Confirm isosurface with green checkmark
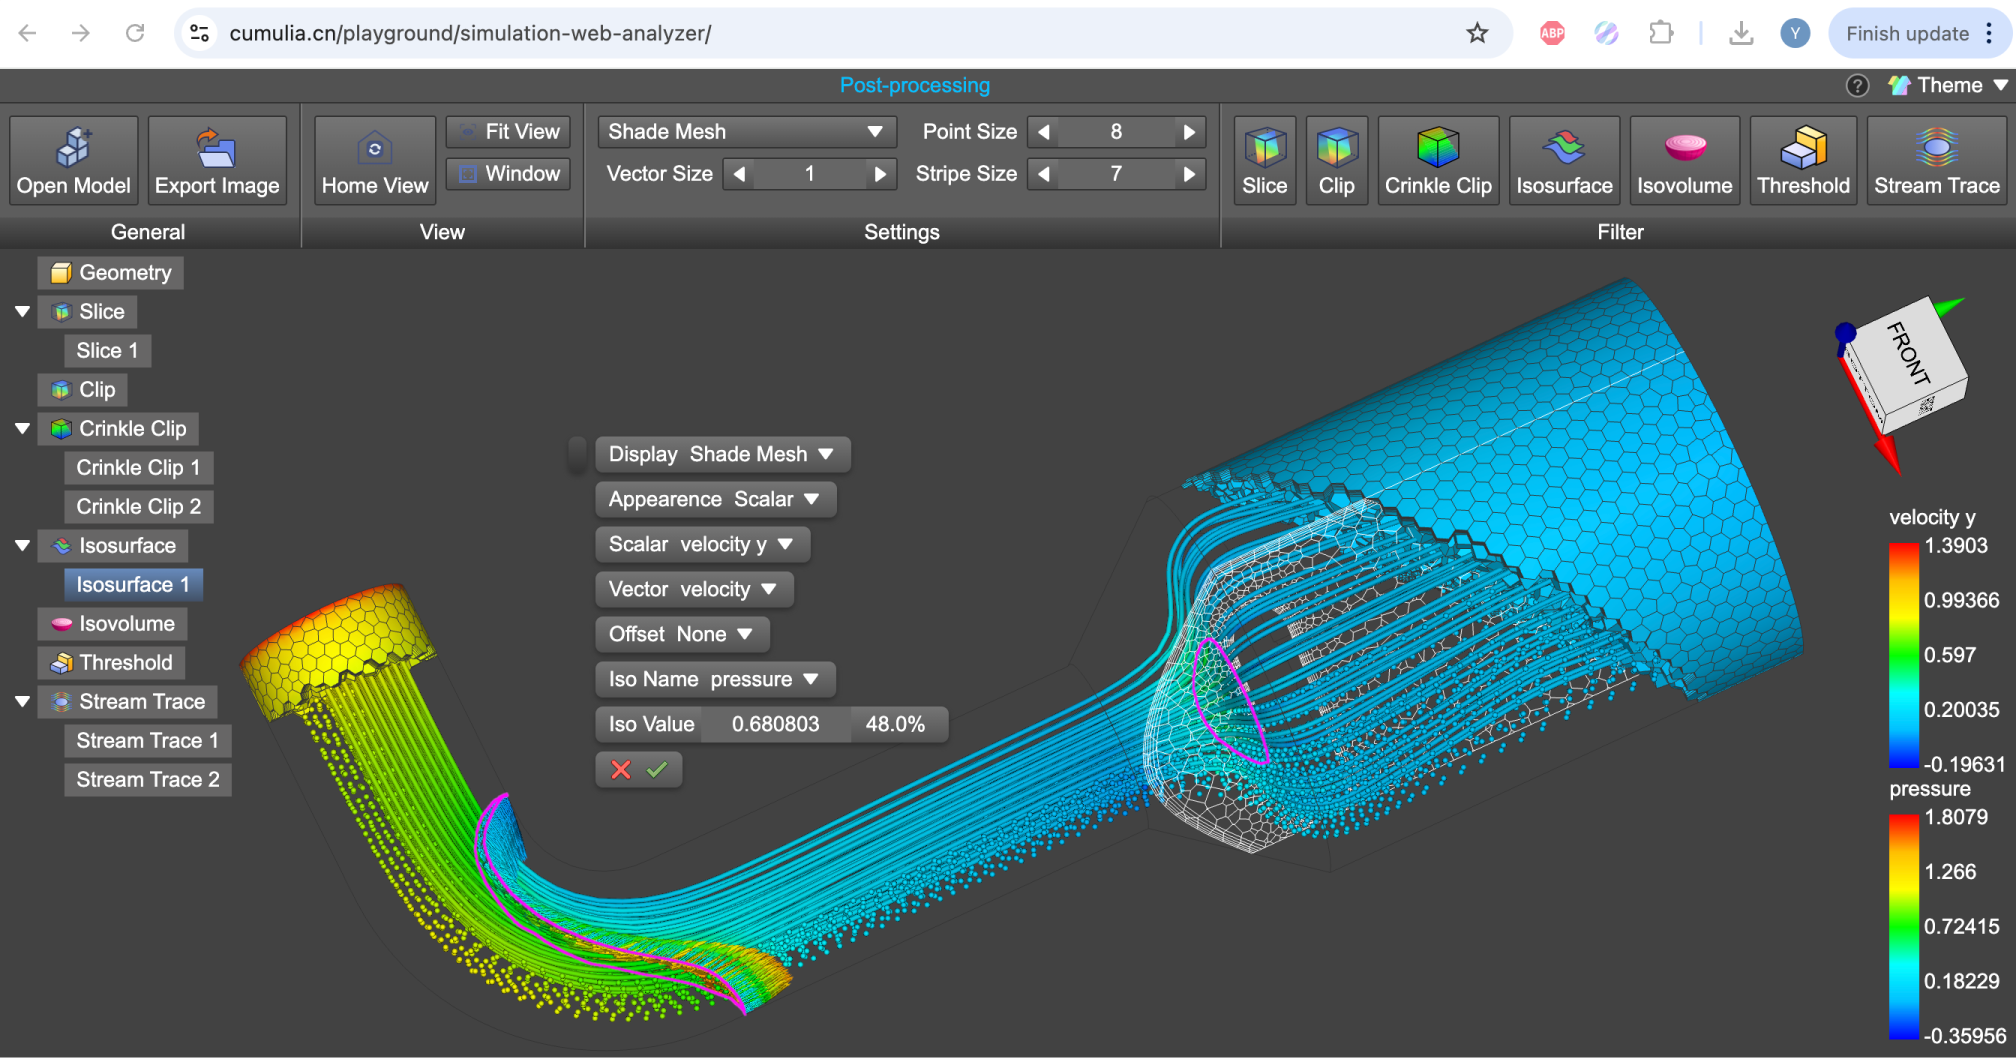The image size is (2016, 1058). point(657,770)
